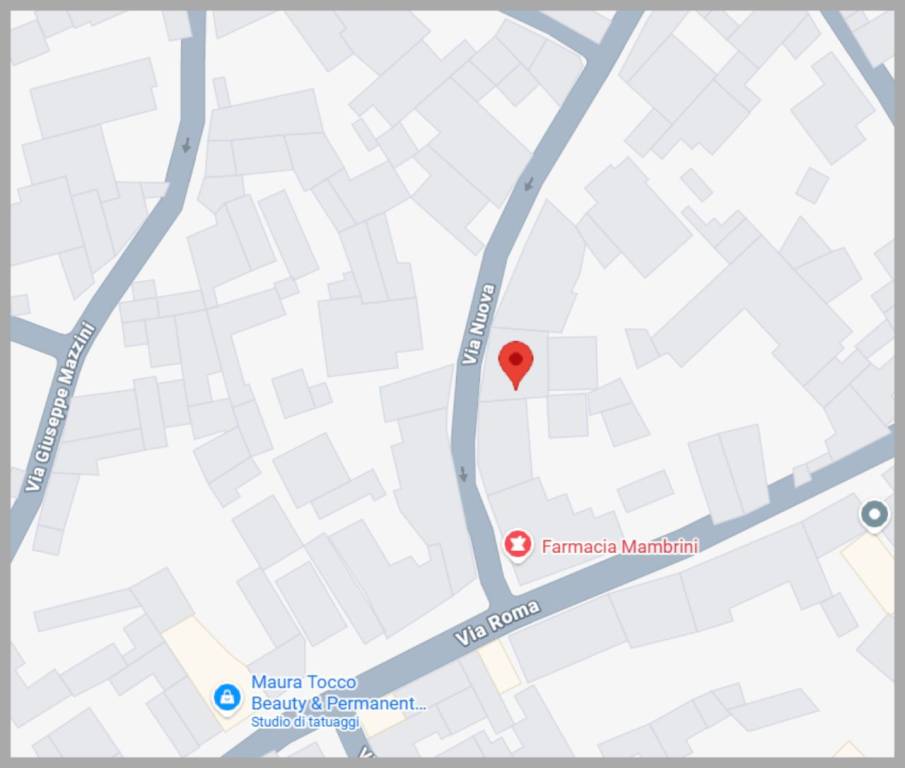
Task: Click the square building right of the pin
Action: tap(572, 364)
